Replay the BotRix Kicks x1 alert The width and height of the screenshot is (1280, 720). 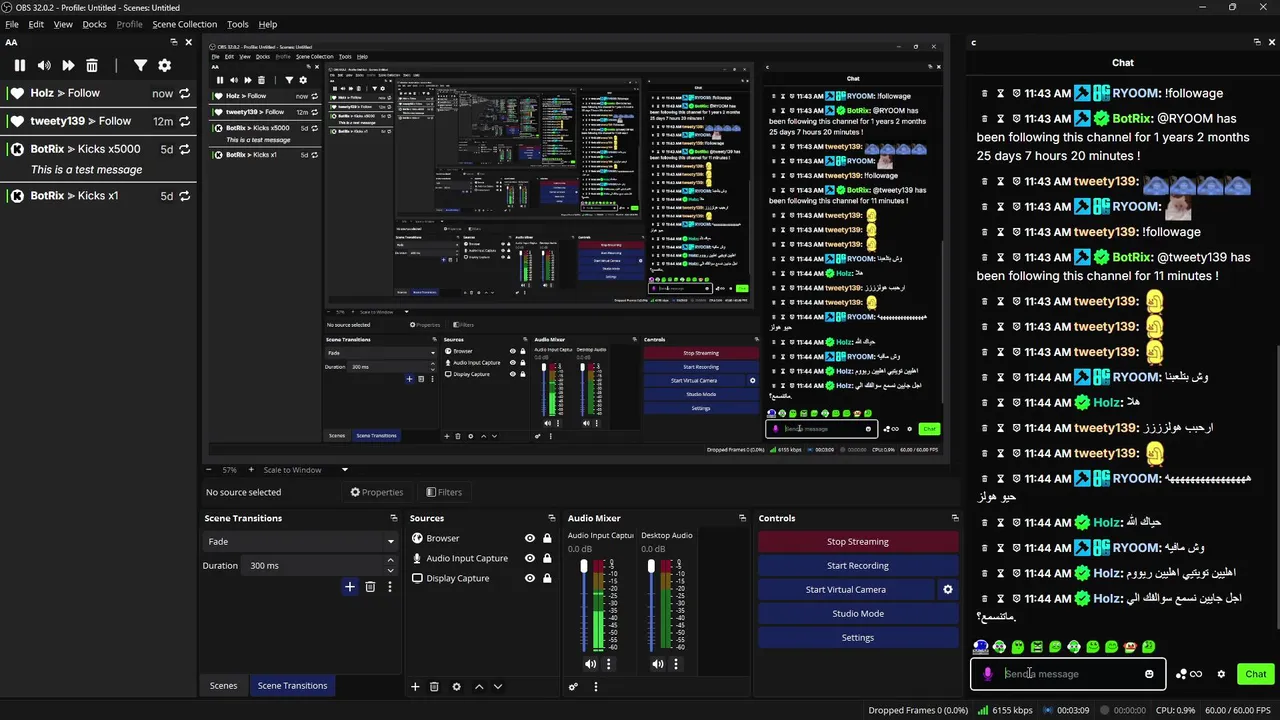(184, 196)
